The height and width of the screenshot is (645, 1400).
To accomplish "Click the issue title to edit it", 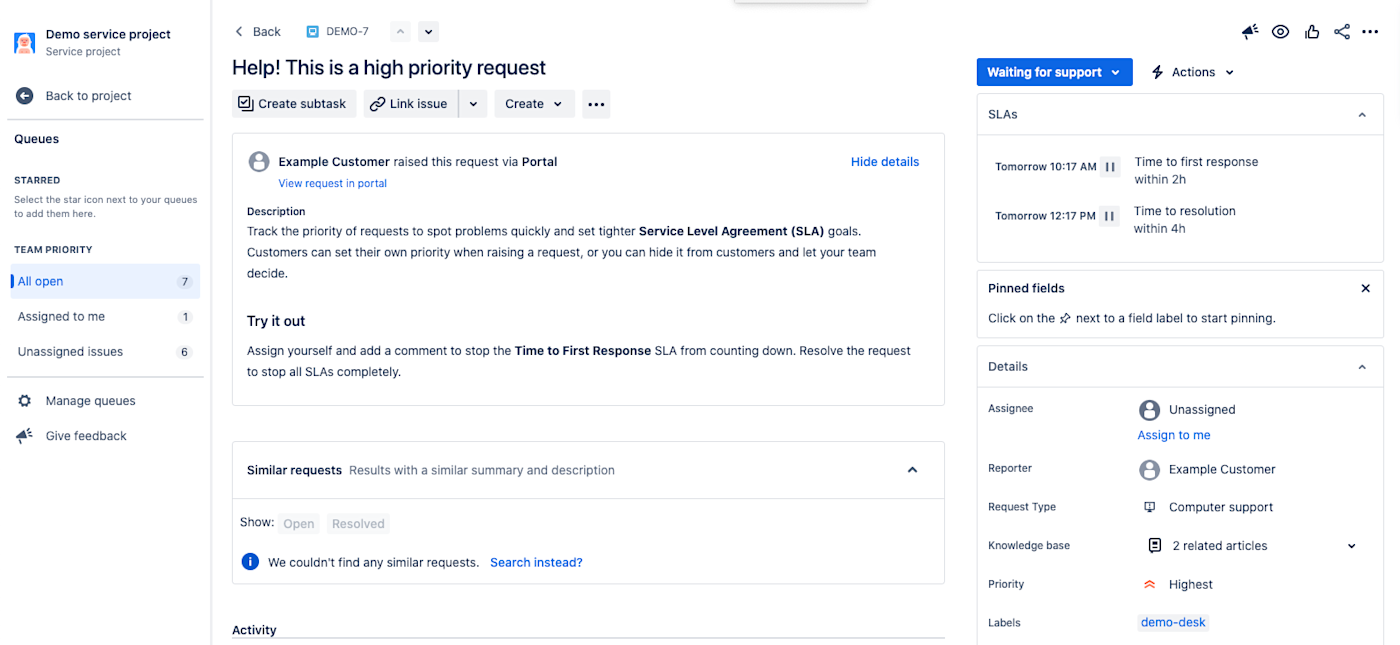I will 389,68.
